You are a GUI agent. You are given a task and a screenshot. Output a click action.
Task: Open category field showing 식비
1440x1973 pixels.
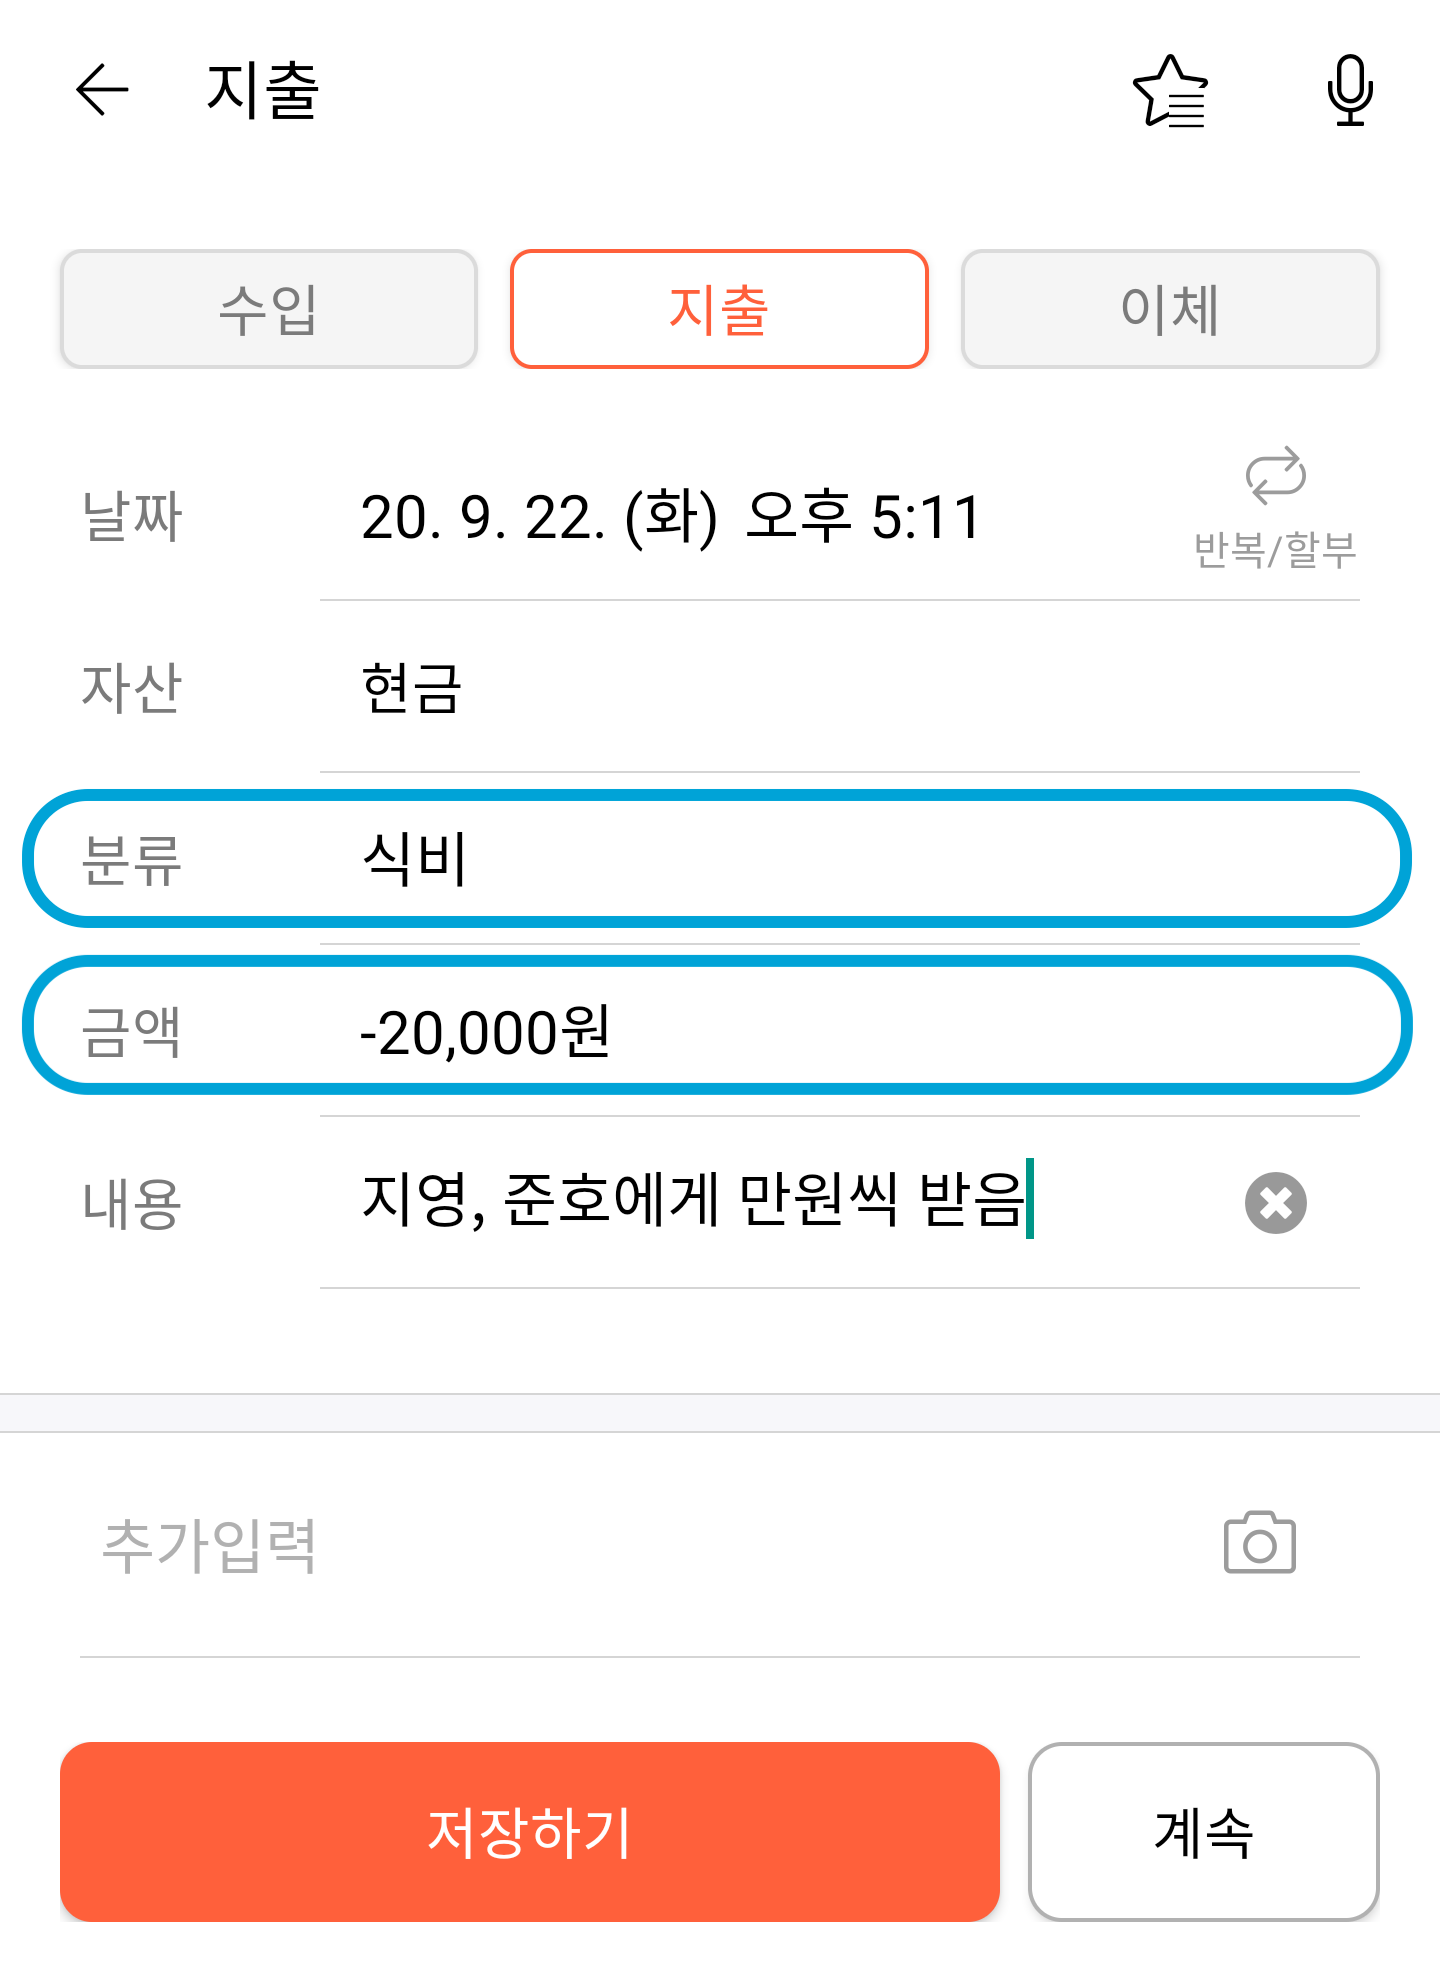click(x=717, y=858)
